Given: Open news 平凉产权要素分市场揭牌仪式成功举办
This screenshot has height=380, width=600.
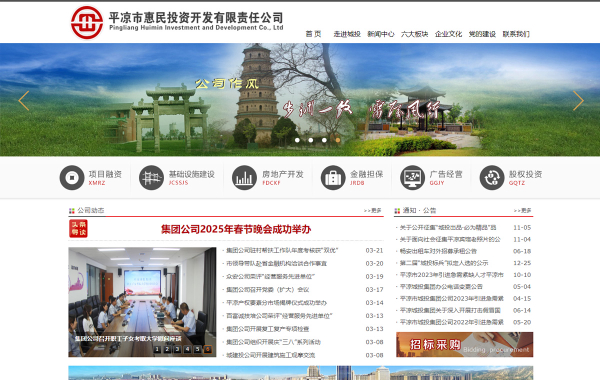Looking at the screenshot, I should click(276, 303).
